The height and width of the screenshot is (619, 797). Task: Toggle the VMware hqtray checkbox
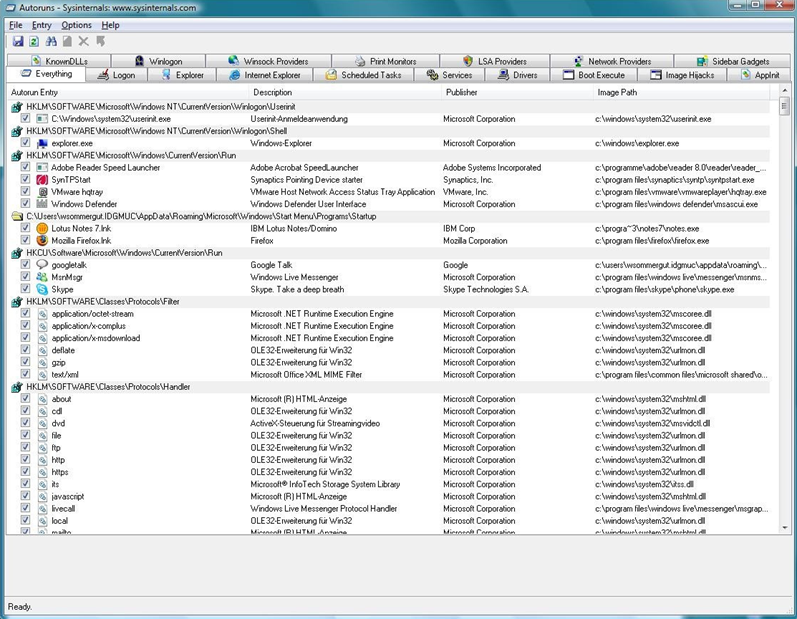point(25,191)
